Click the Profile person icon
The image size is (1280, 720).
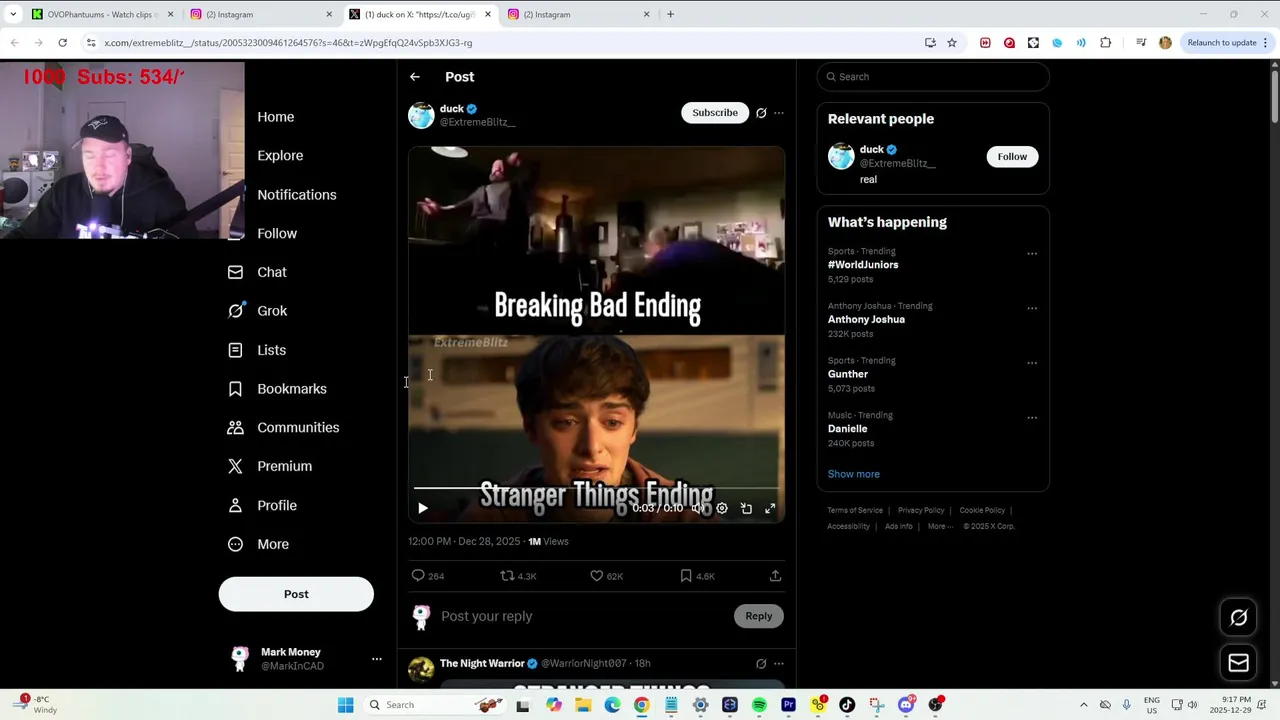point(235,505)
